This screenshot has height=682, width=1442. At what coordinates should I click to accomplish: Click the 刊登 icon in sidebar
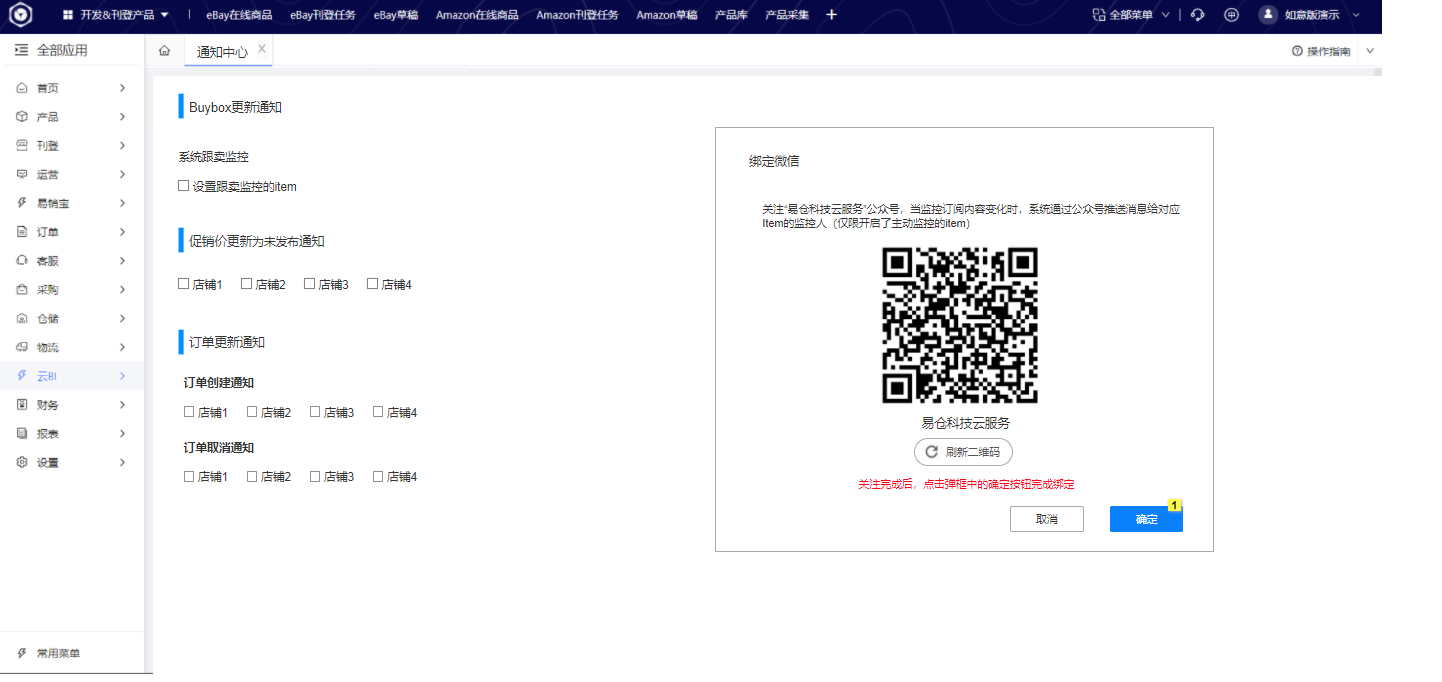[22, 146]
